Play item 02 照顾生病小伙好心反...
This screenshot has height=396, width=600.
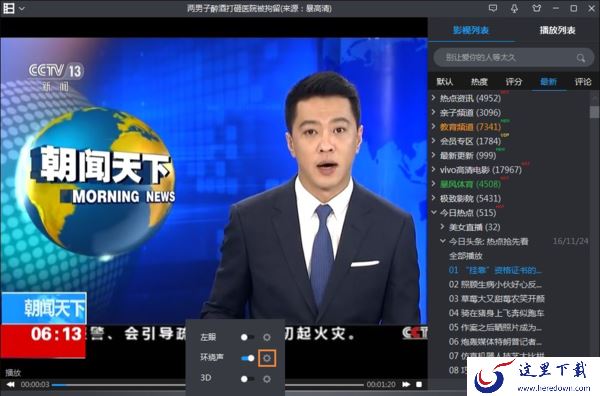495,284
